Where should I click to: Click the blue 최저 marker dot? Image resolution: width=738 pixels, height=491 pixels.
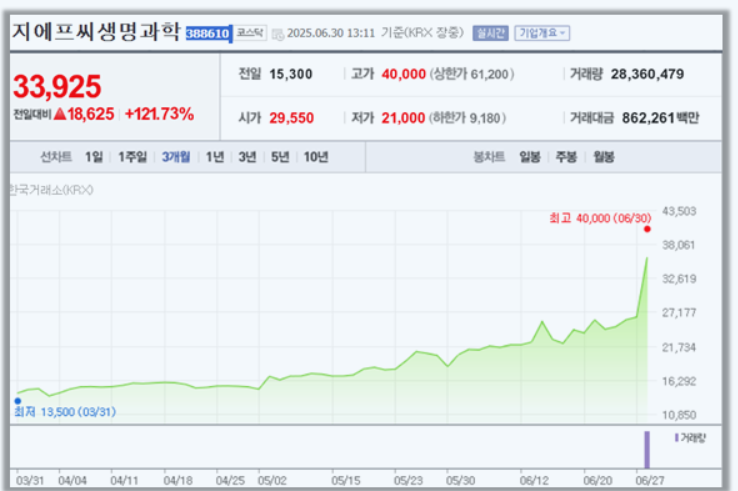(18, 401)
